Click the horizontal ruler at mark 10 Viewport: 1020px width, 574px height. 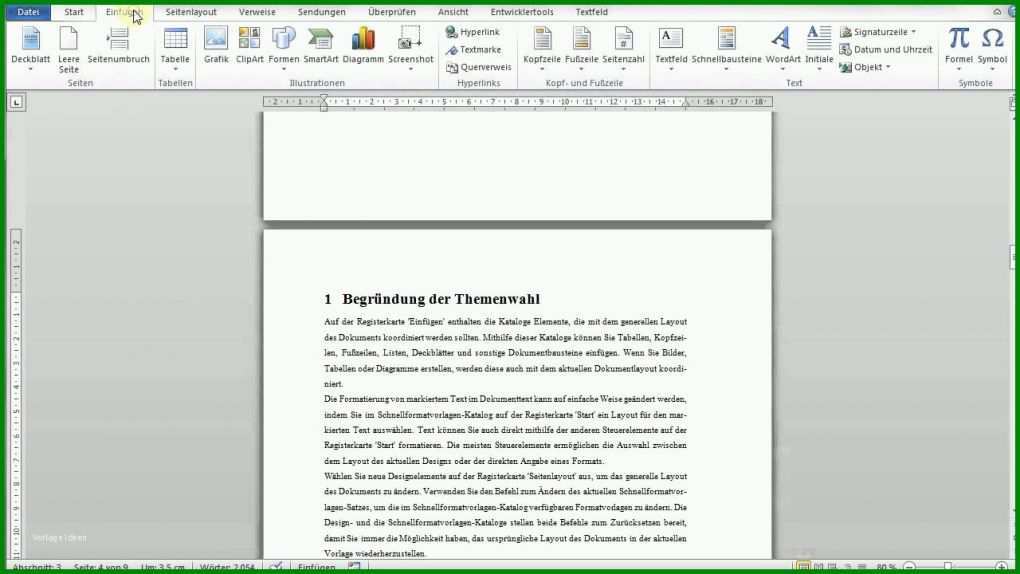(565, 102)
